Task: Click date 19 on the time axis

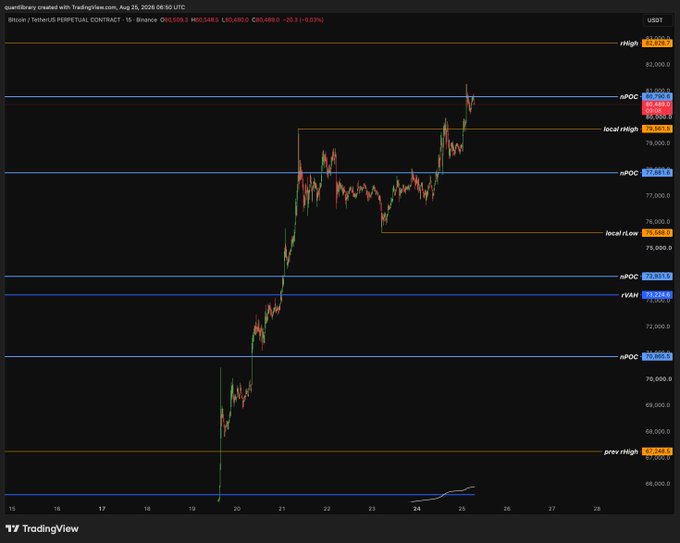Action: click(x=192, y=509)
